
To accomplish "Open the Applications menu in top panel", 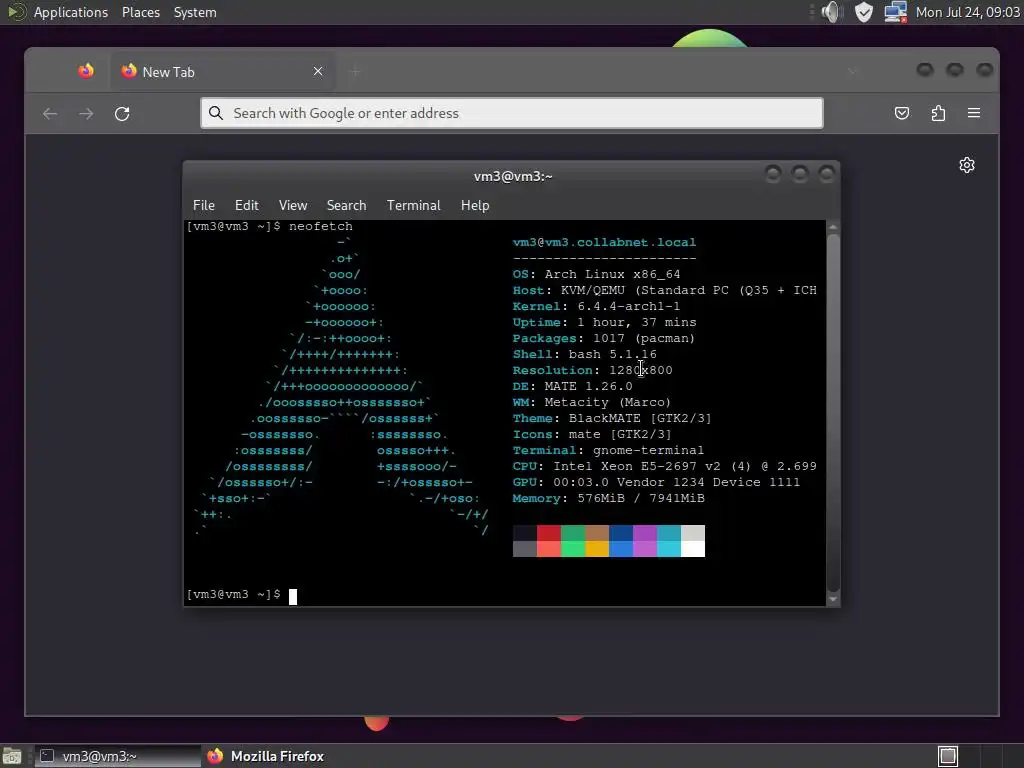I will 71,12.
